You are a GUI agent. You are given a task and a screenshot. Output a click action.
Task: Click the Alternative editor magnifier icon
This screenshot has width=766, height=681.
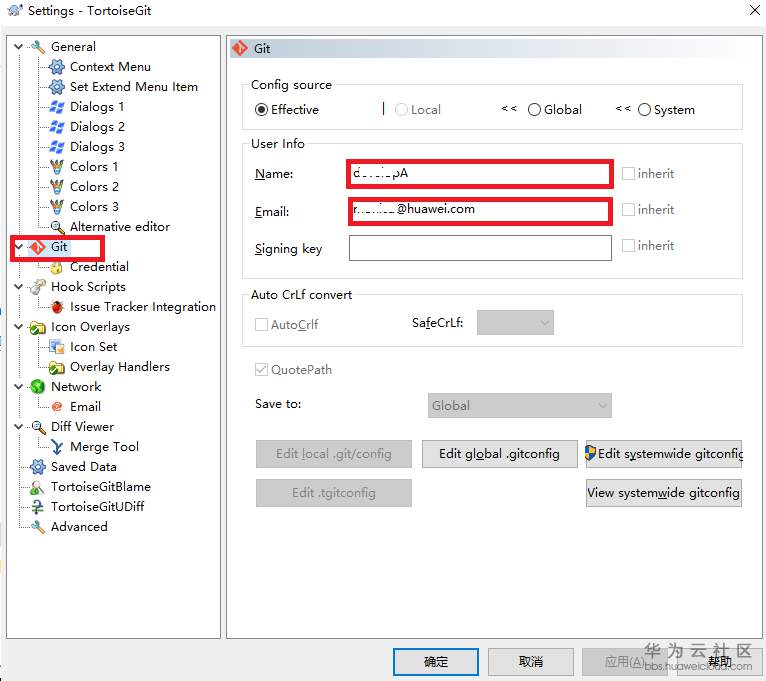point(57,227)
